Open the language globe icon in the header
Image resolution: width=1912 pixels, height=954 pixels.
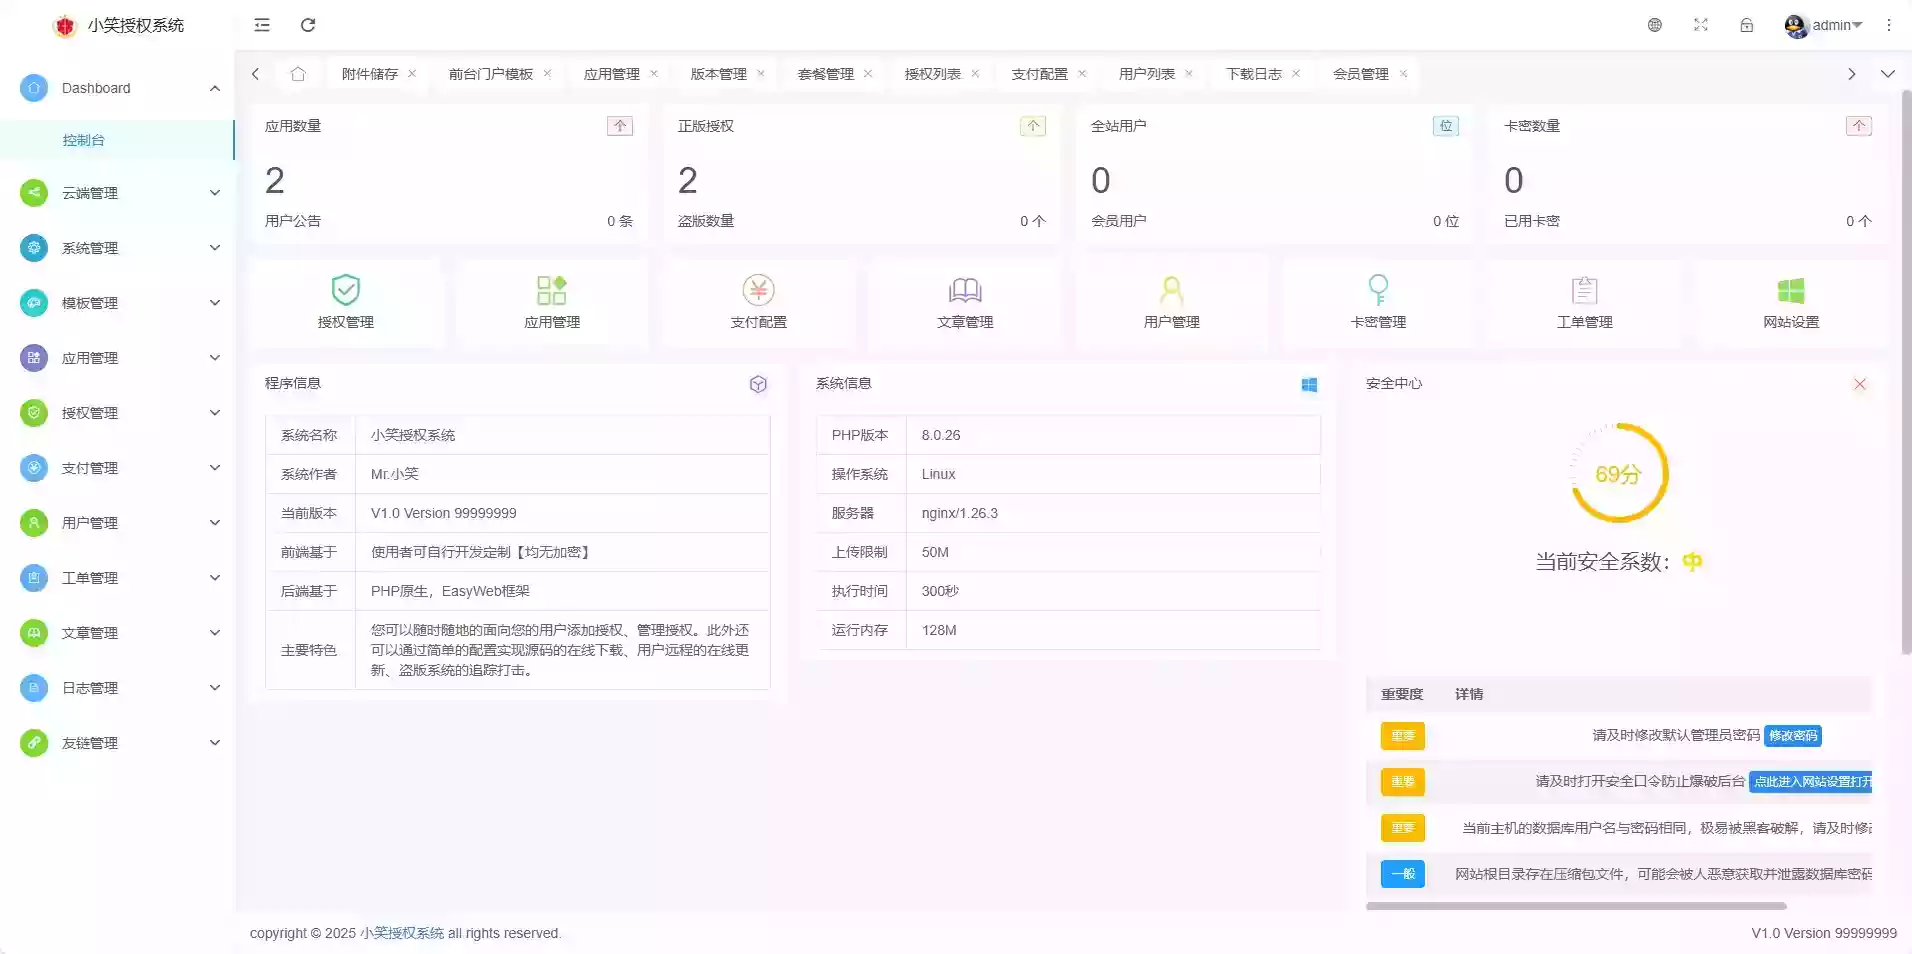point(1655,25)
